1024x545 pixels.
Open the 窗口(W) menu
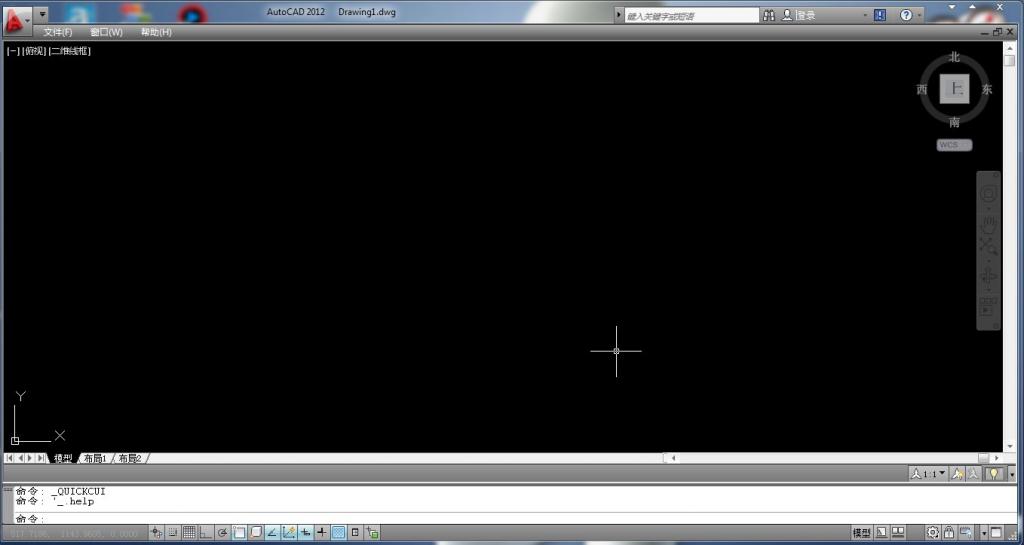pos(106,32)
